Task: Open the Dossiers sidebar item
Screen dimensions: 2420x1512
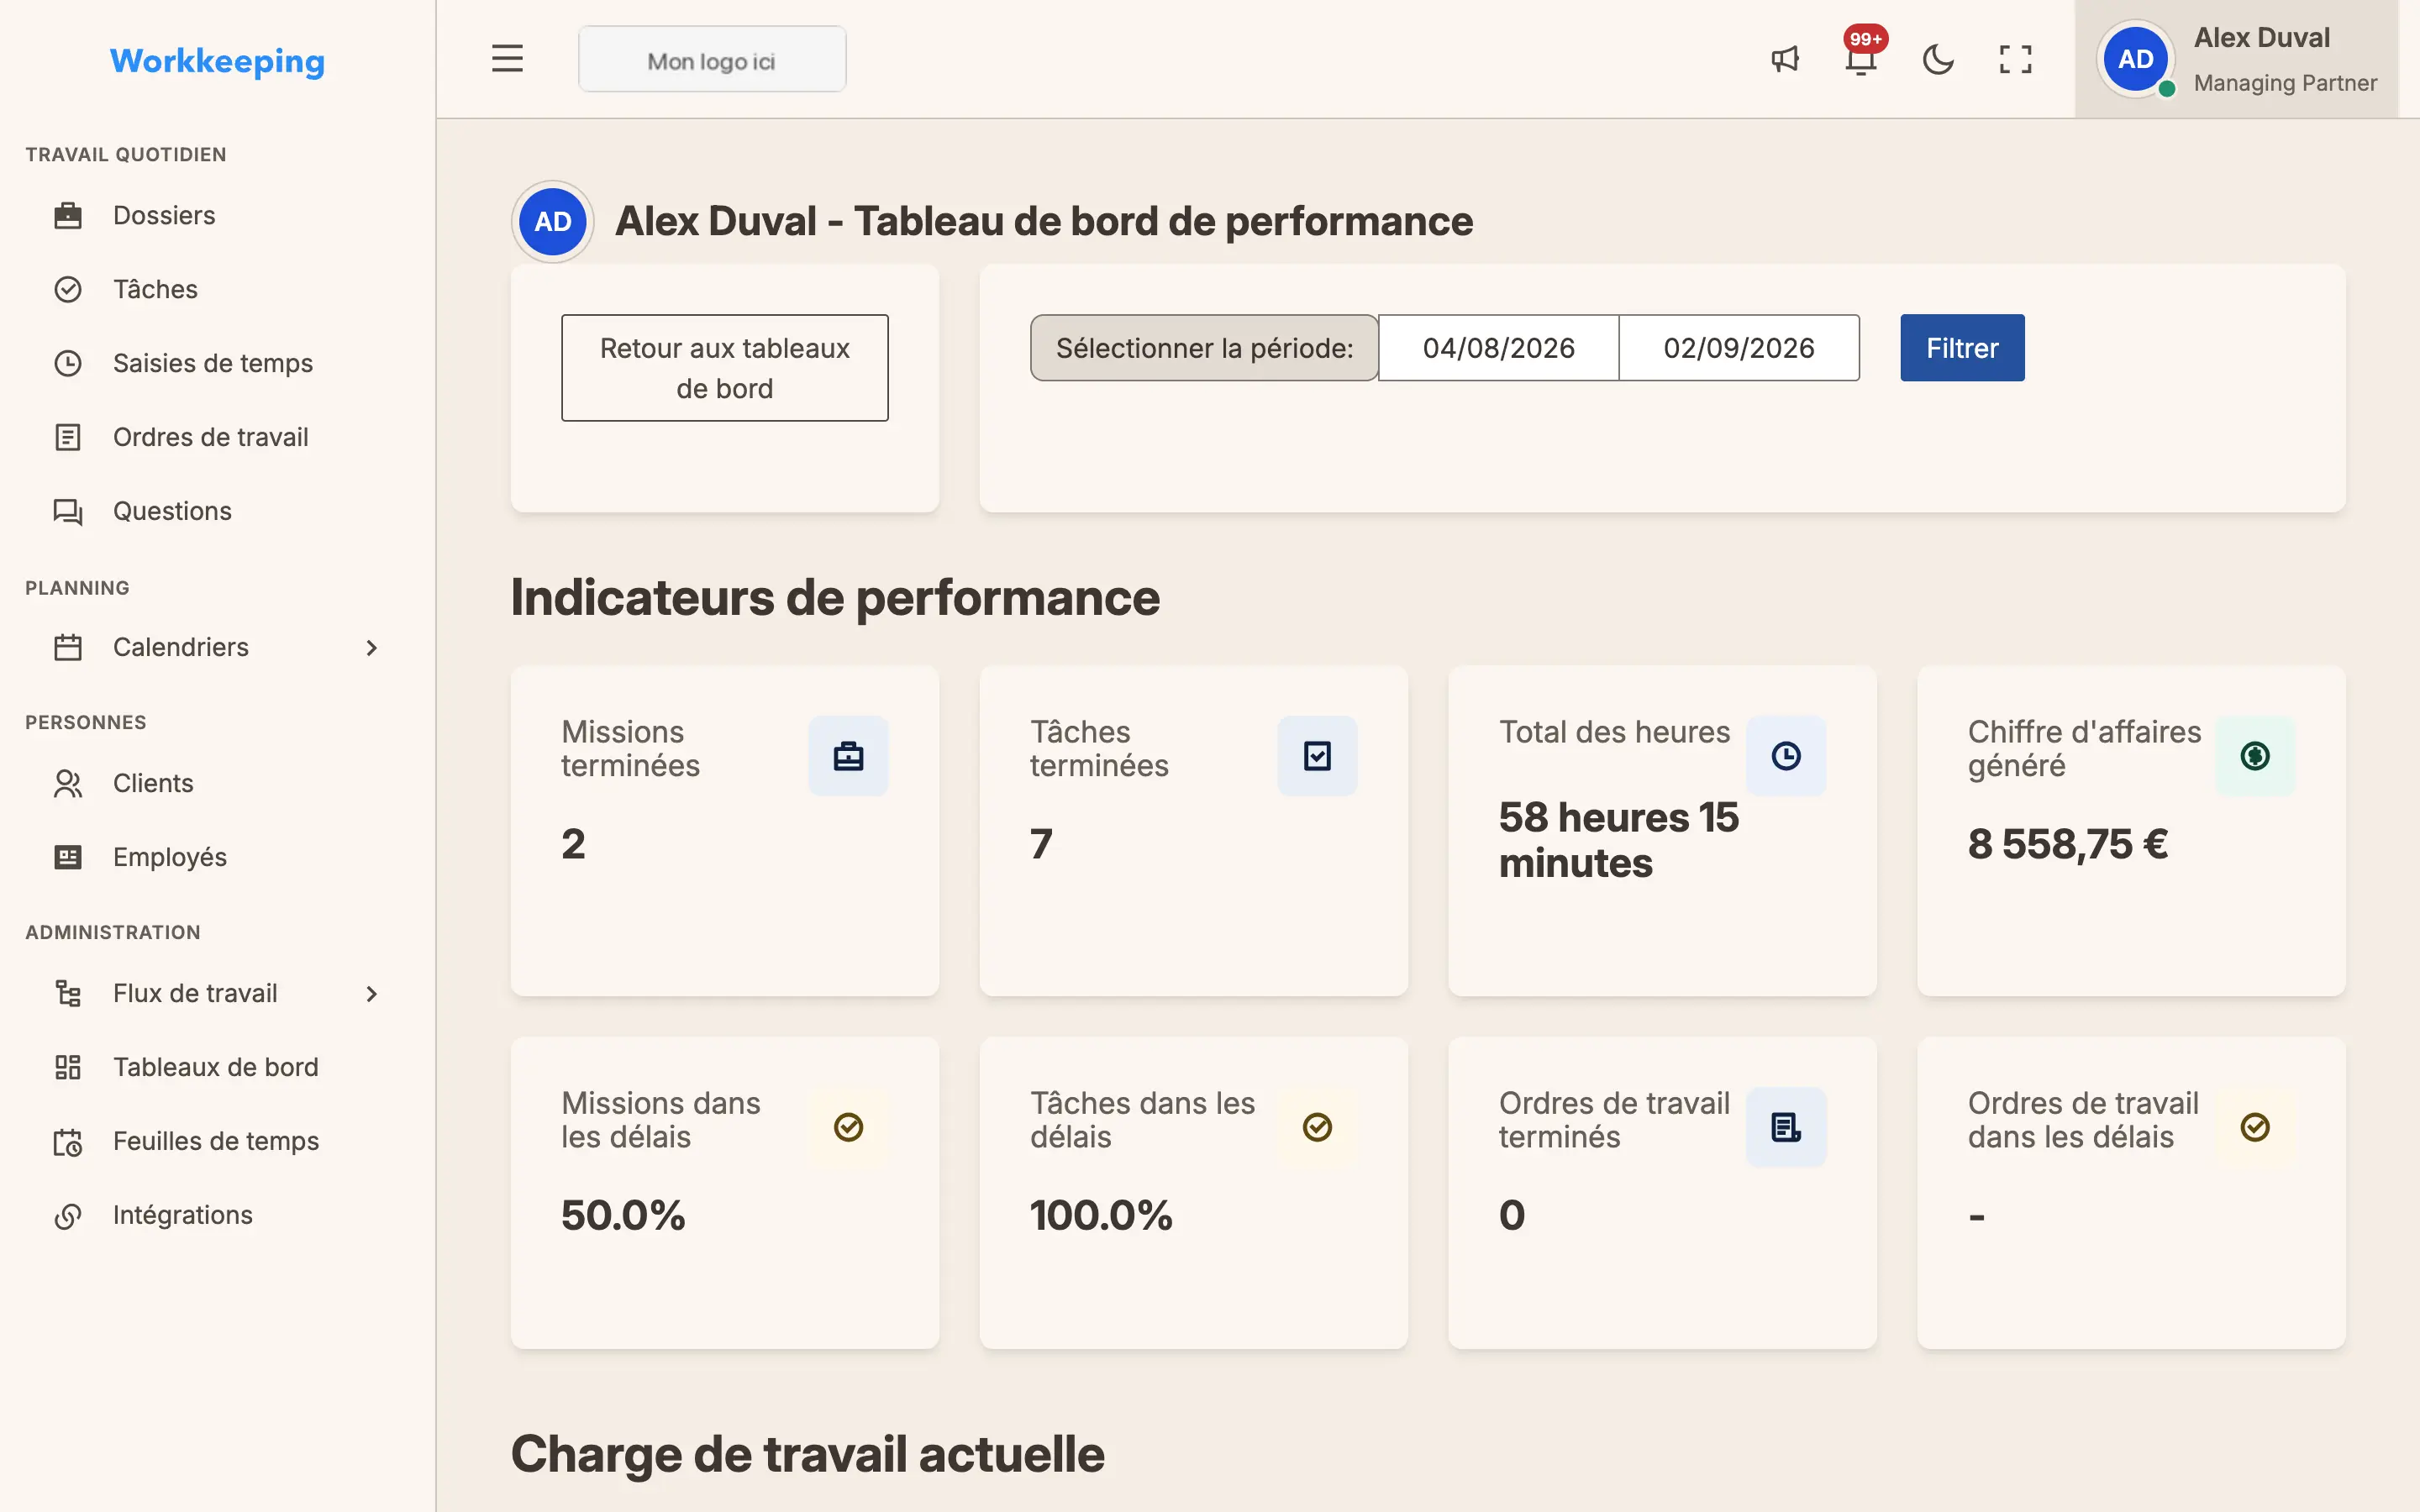Action: coord(217,215)
